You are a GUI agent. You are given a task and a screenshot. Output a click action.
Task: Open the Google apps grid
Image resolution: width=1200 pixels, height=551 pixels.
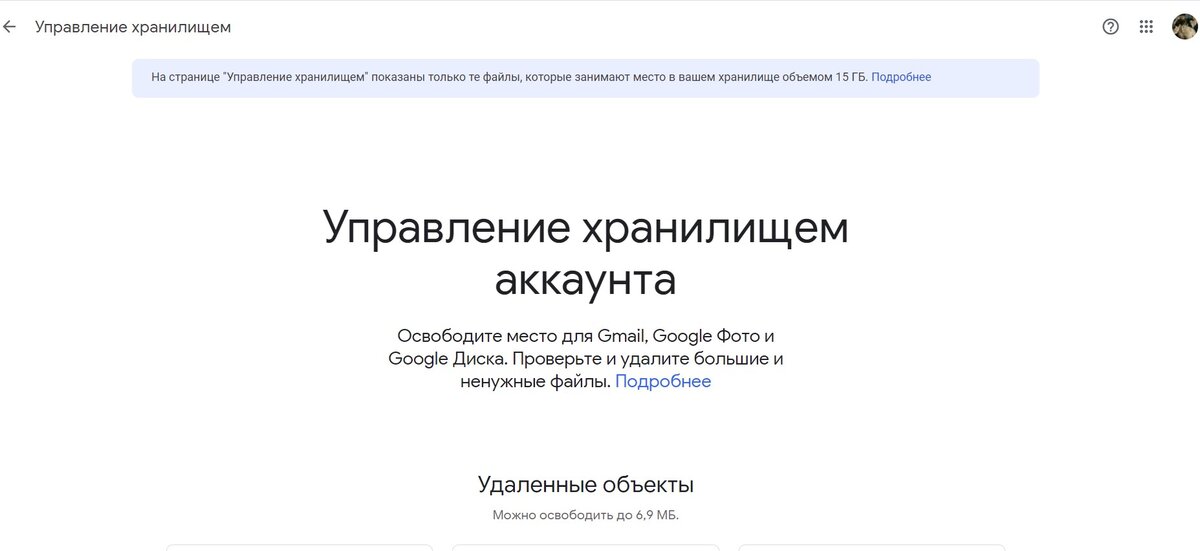click(1147, 27)
